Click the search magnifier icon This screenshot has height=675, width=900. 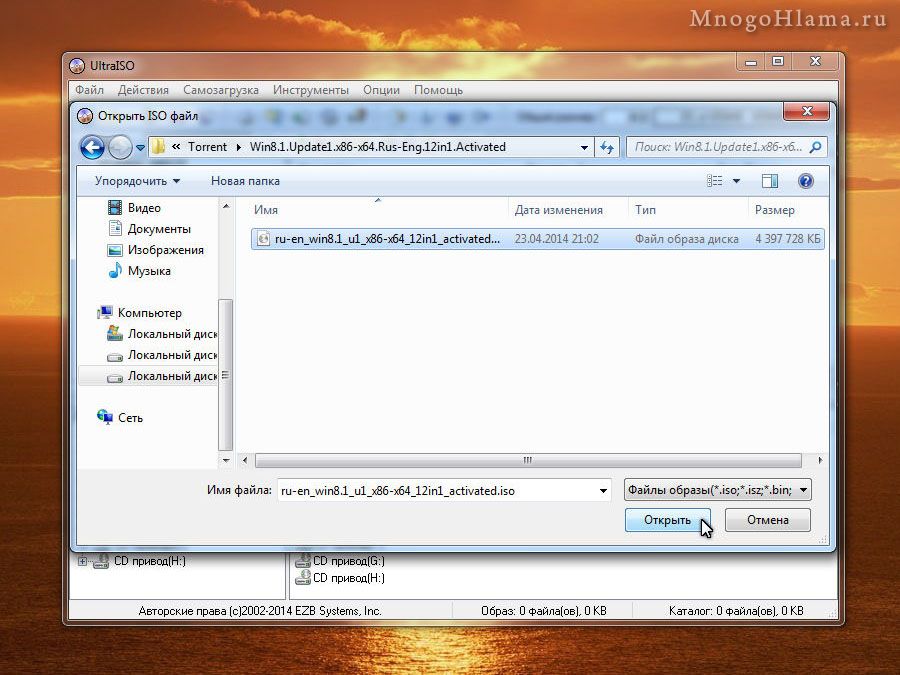click(816, 147)
